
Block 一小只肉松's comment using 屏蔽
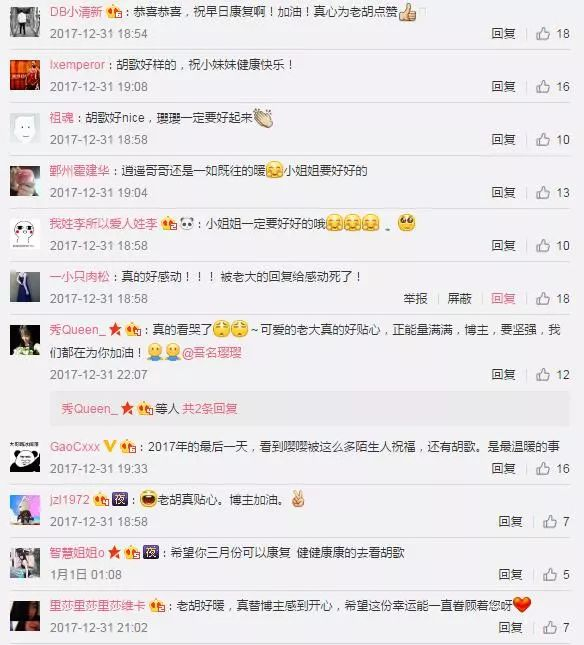point(459,299)
